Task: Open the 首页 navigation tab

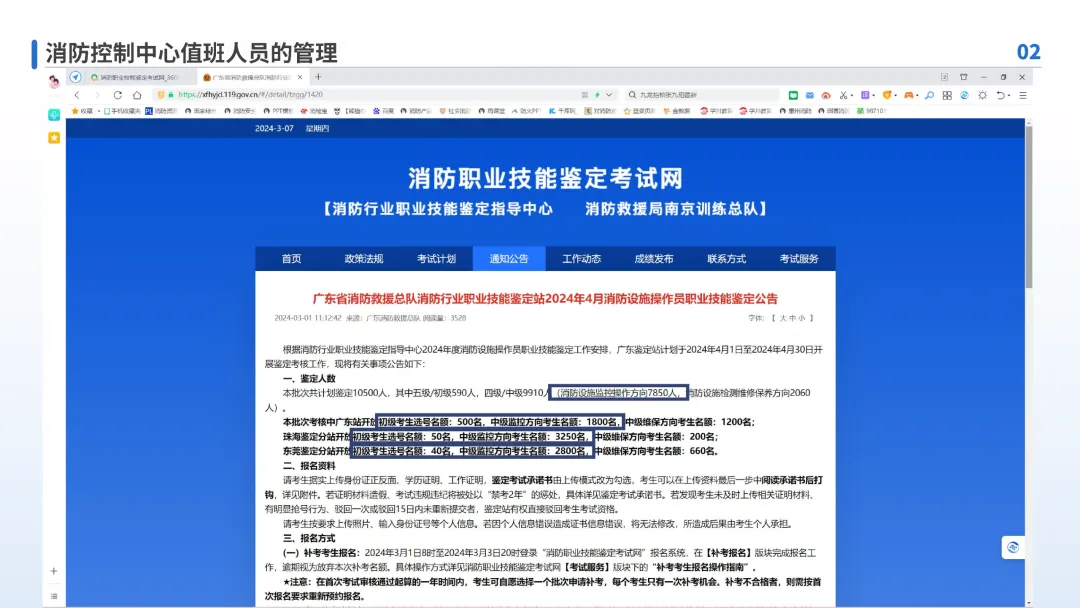Action: click(291, 259)
